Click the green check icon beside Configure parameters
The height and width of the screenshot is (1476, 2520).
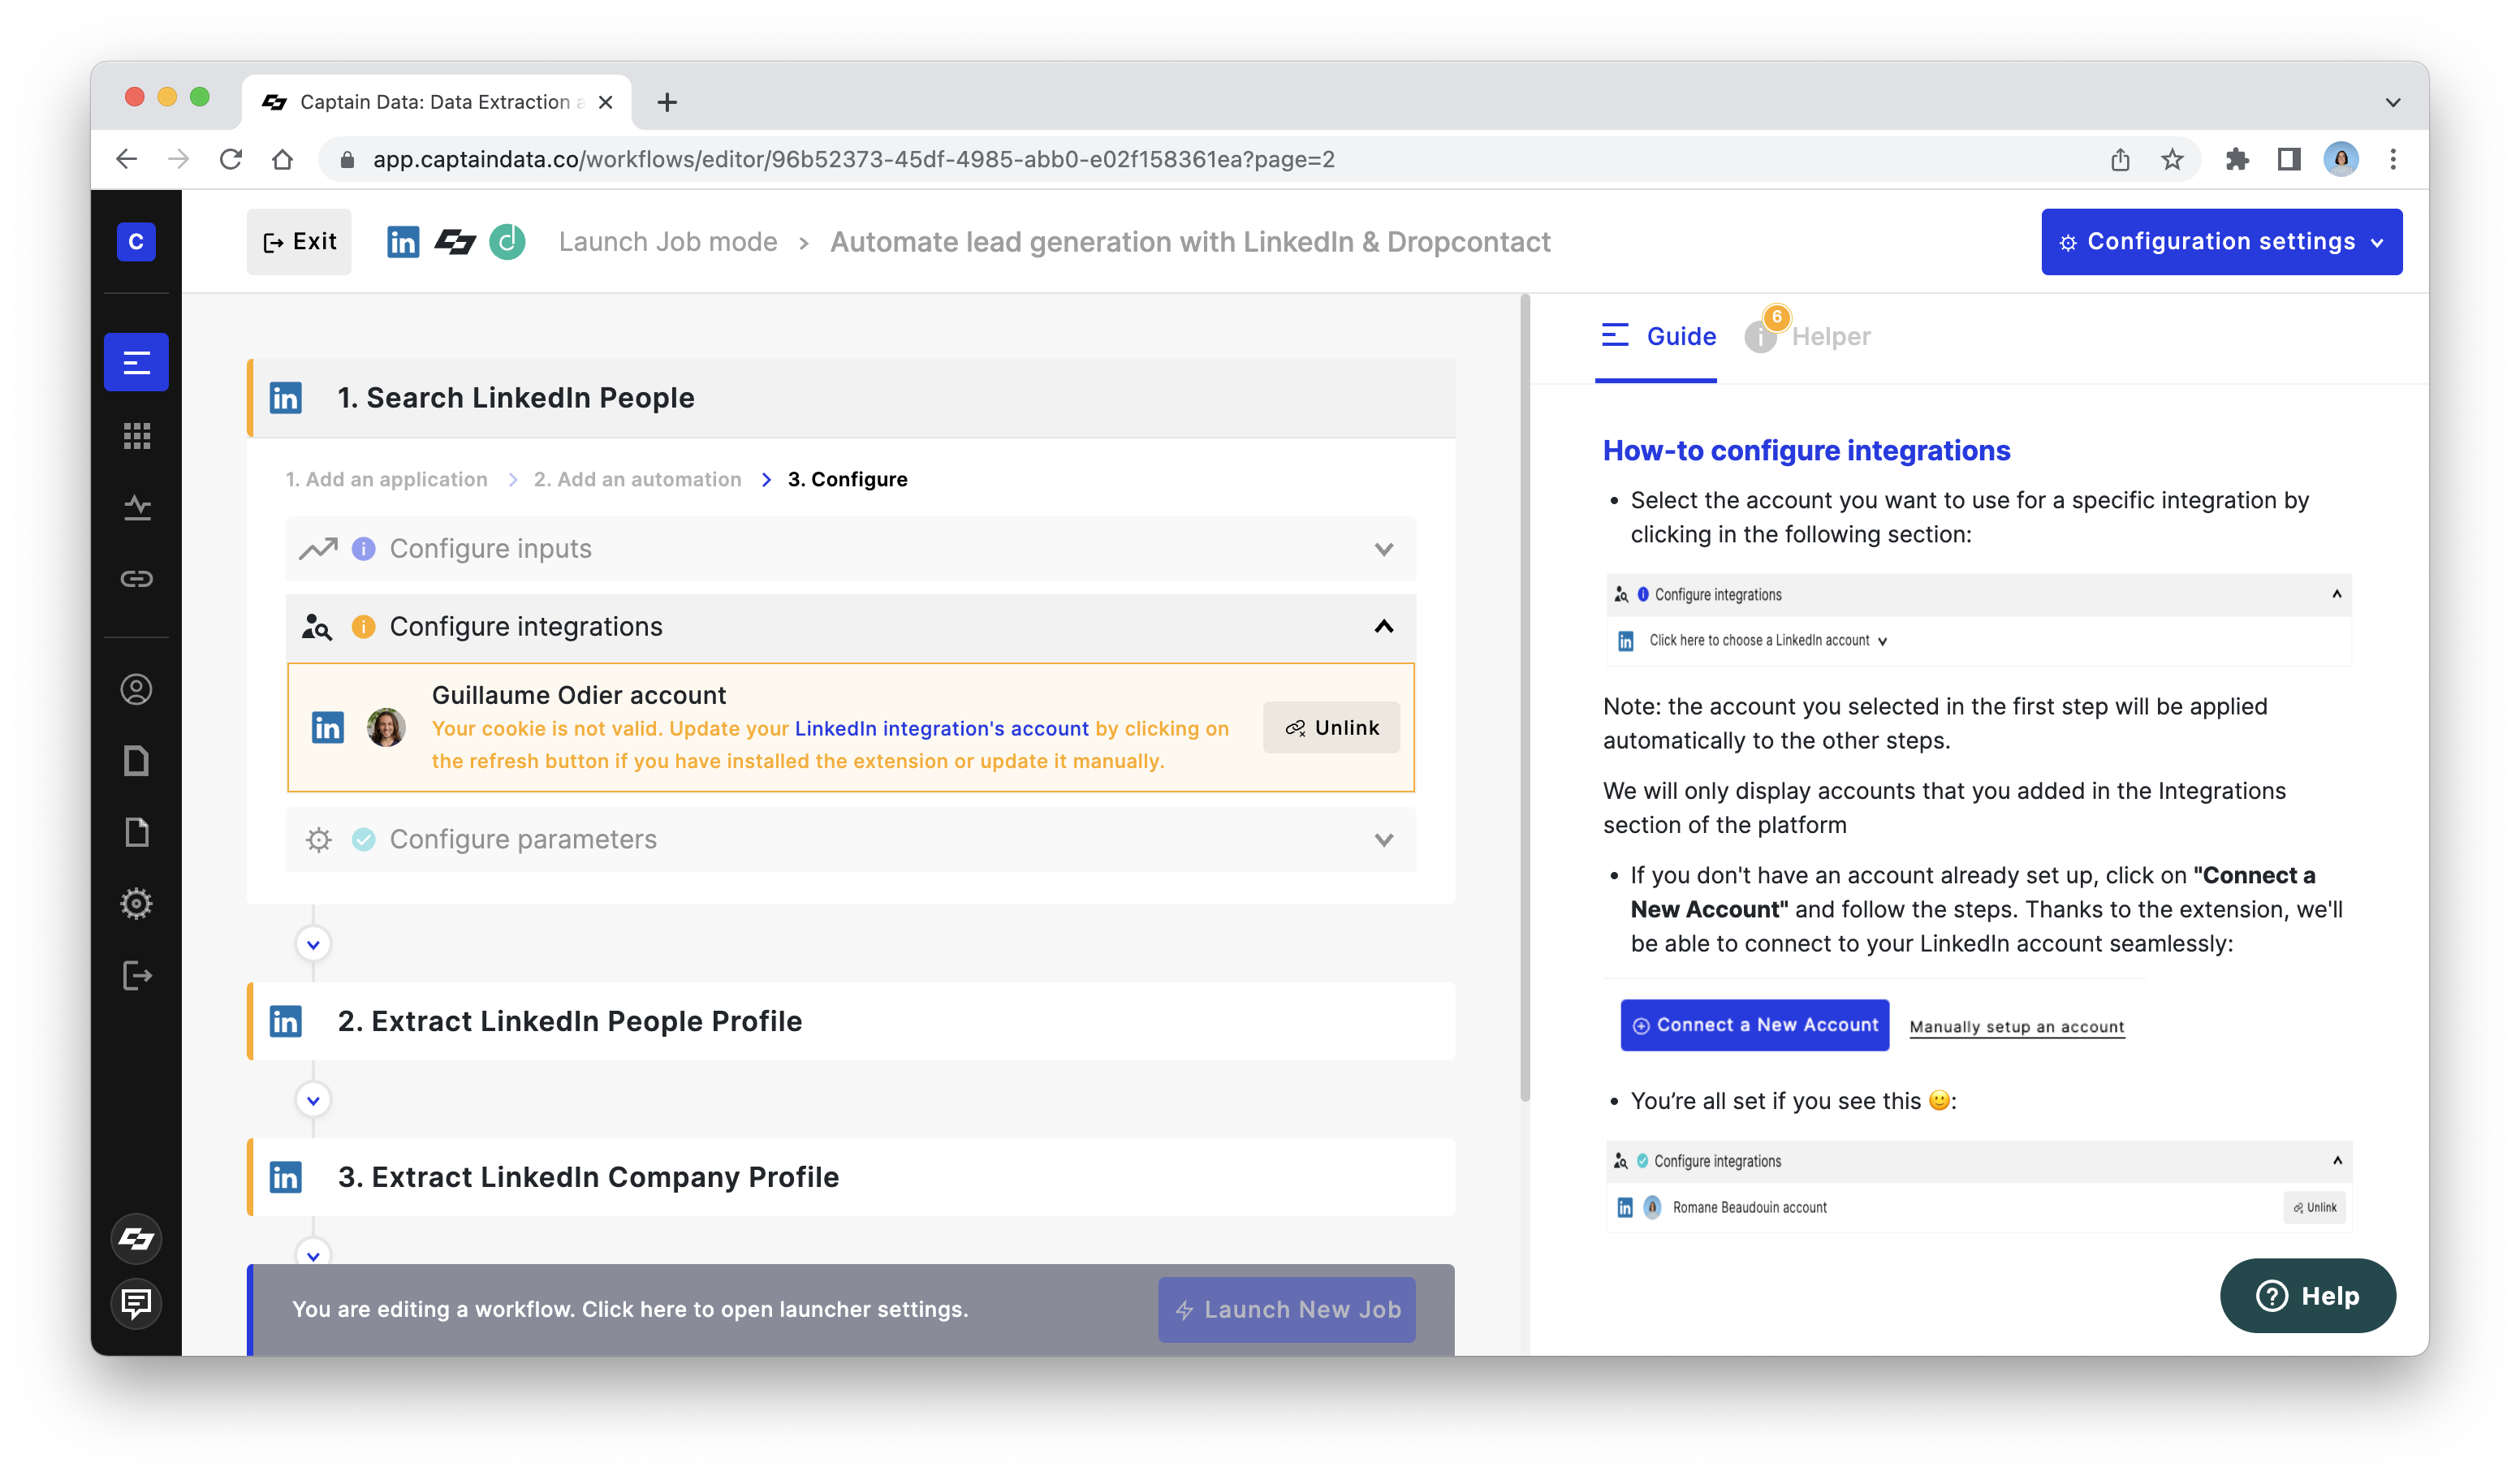[364, 839]
